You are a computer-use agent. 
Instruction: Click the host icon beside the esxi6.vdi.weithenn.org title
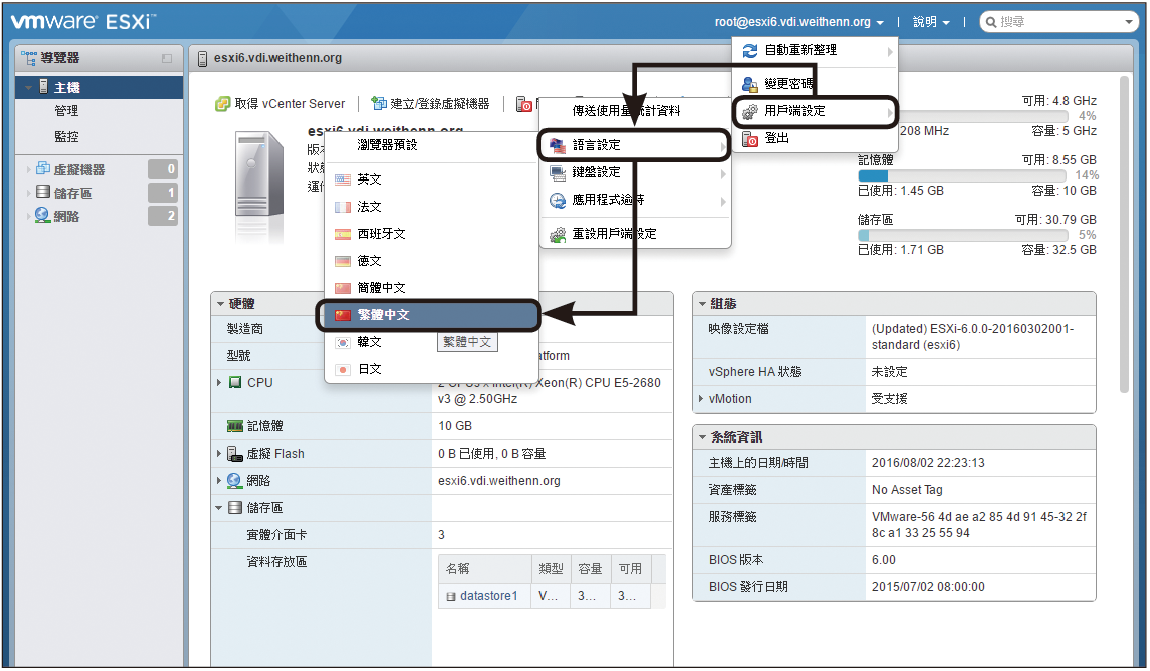[x=202, y=59]
